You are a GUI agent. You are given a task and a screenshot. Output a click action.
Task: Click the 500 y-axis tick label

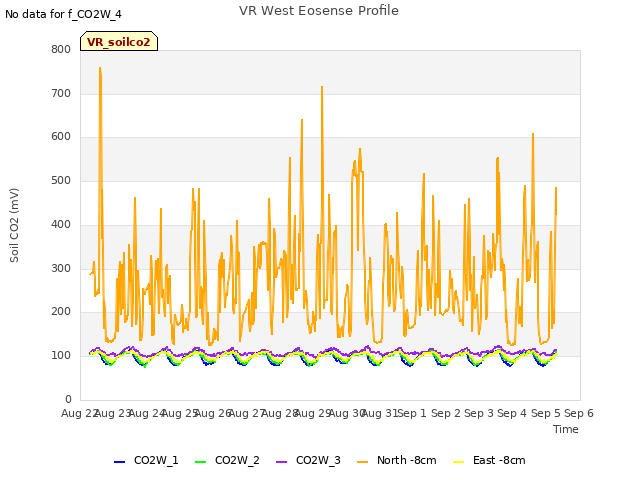(61, 180)
